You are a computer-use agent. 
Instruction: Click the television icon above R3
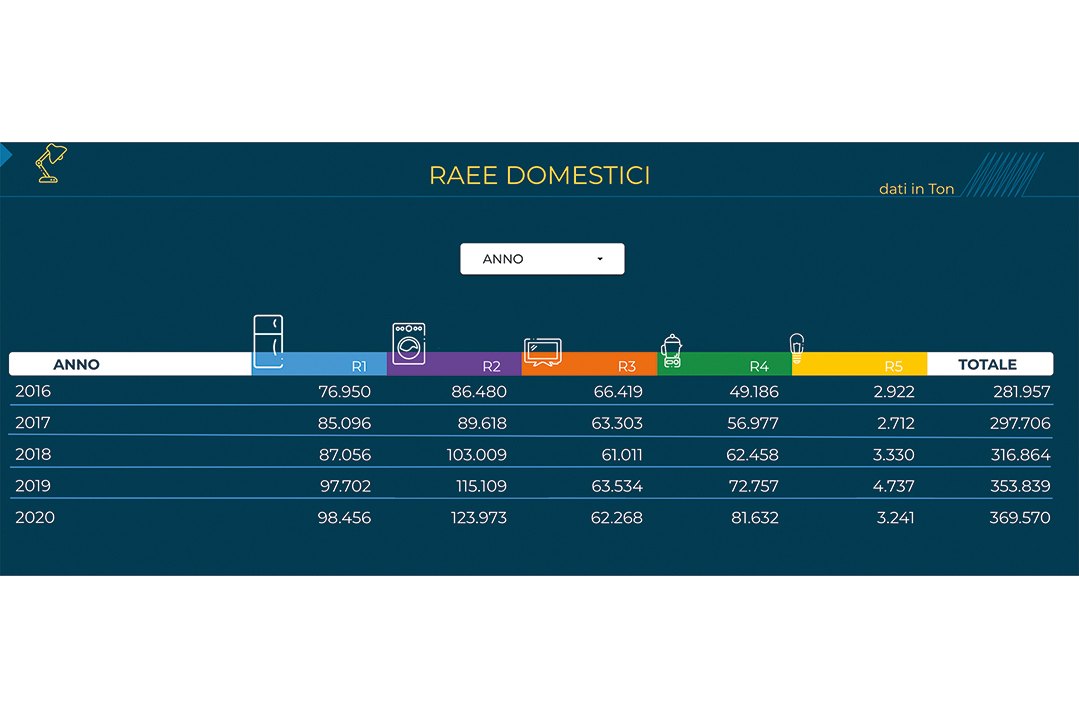542,353
